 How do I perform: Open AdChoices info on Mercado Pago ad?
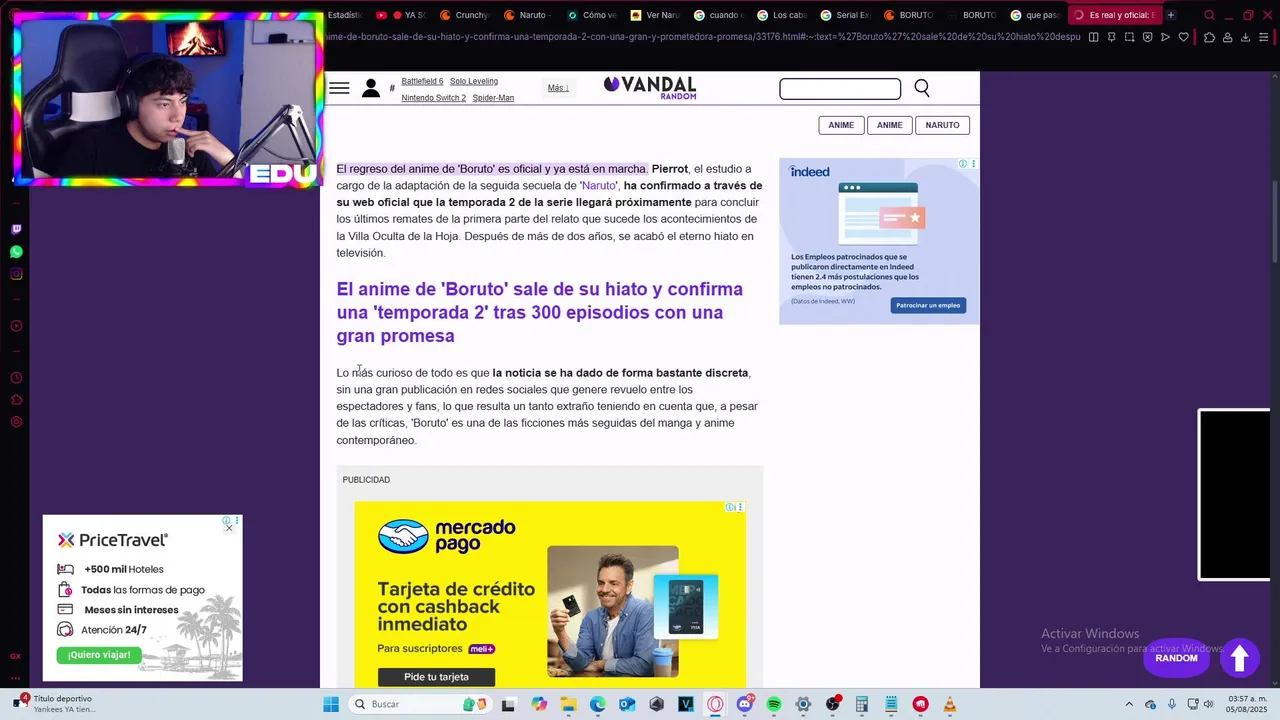tap(730, 507)
